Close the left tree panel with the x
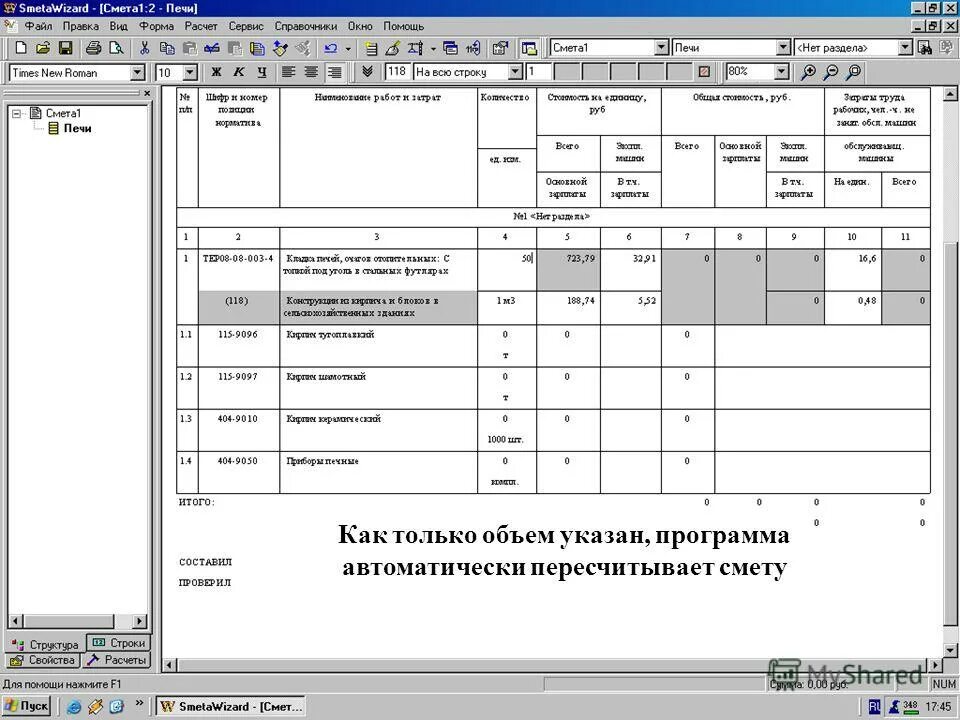The width and height of the screenshot is (960, 720). pos(147,93)
